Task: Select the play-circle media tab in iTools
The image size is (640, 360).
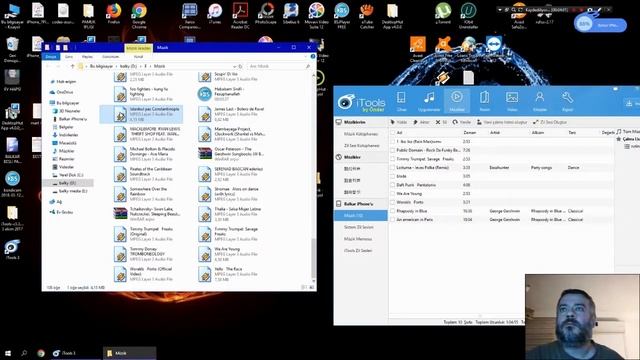Action: point(457,101)
